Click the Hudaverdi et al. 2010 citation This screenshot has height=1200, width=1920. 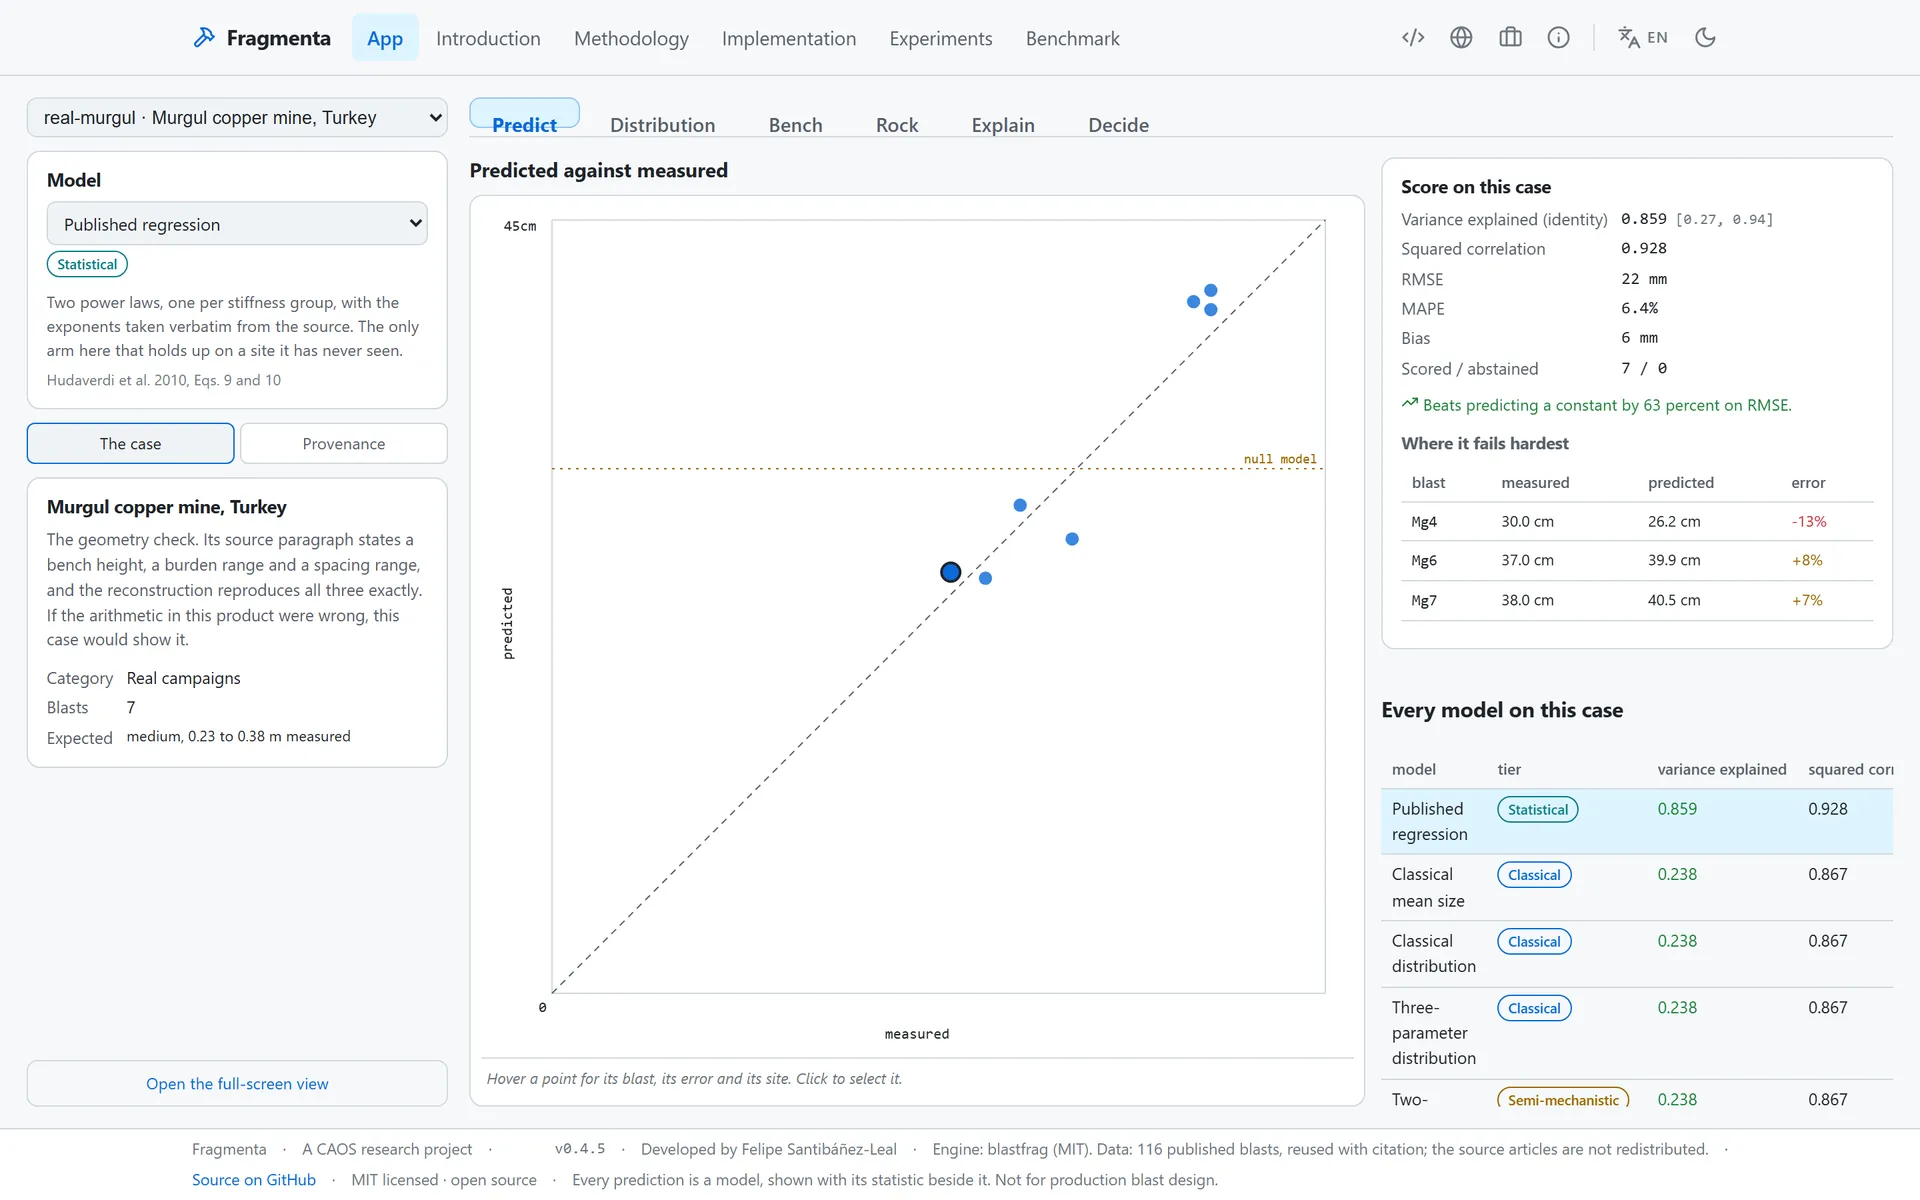point(164,380)
